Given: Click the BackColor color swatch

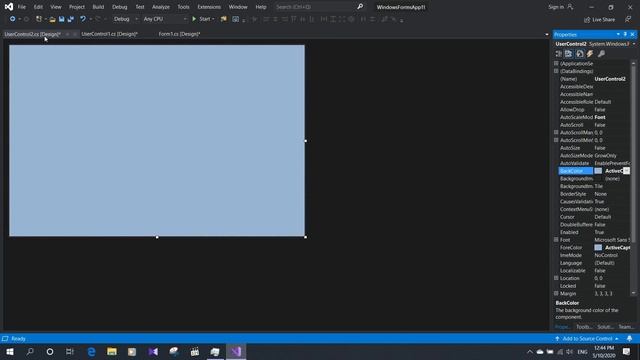Looking at the screenshot, I should [598, 171].
